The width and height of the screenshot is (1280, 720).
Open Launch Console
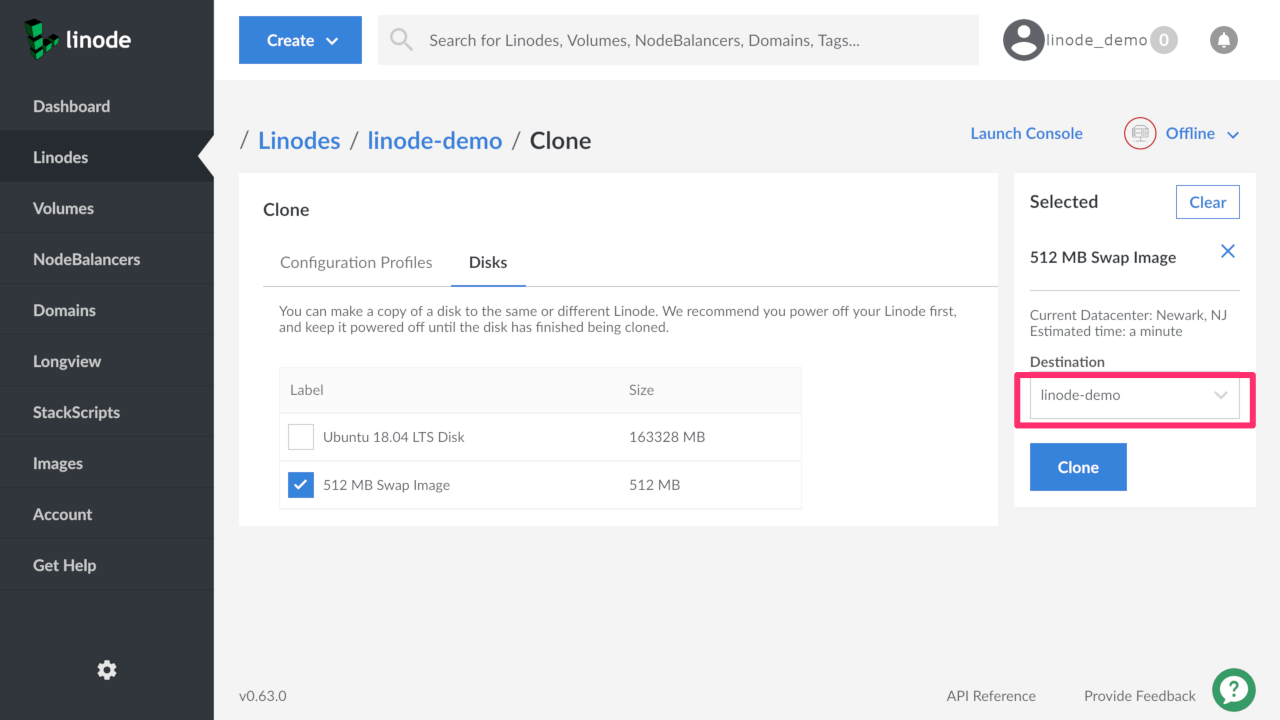coord(1026,132)
